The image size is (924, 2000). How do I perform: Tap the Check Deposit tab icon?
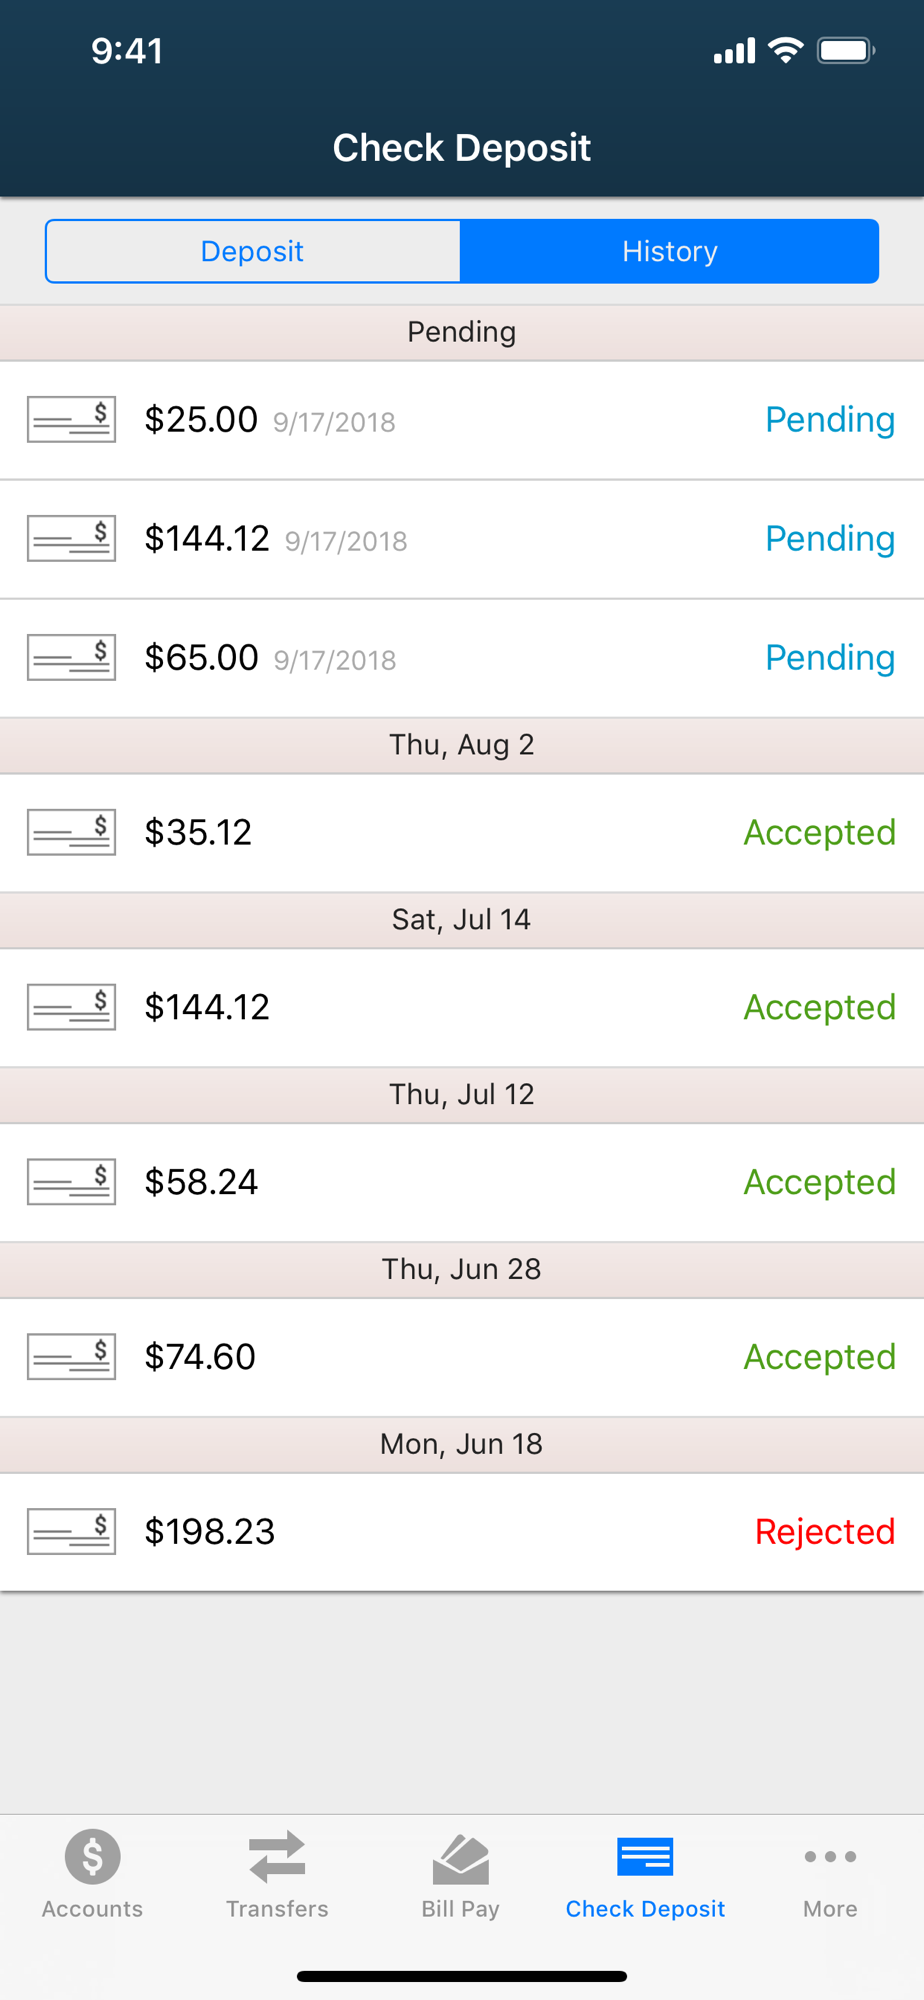click(645, 1857)
